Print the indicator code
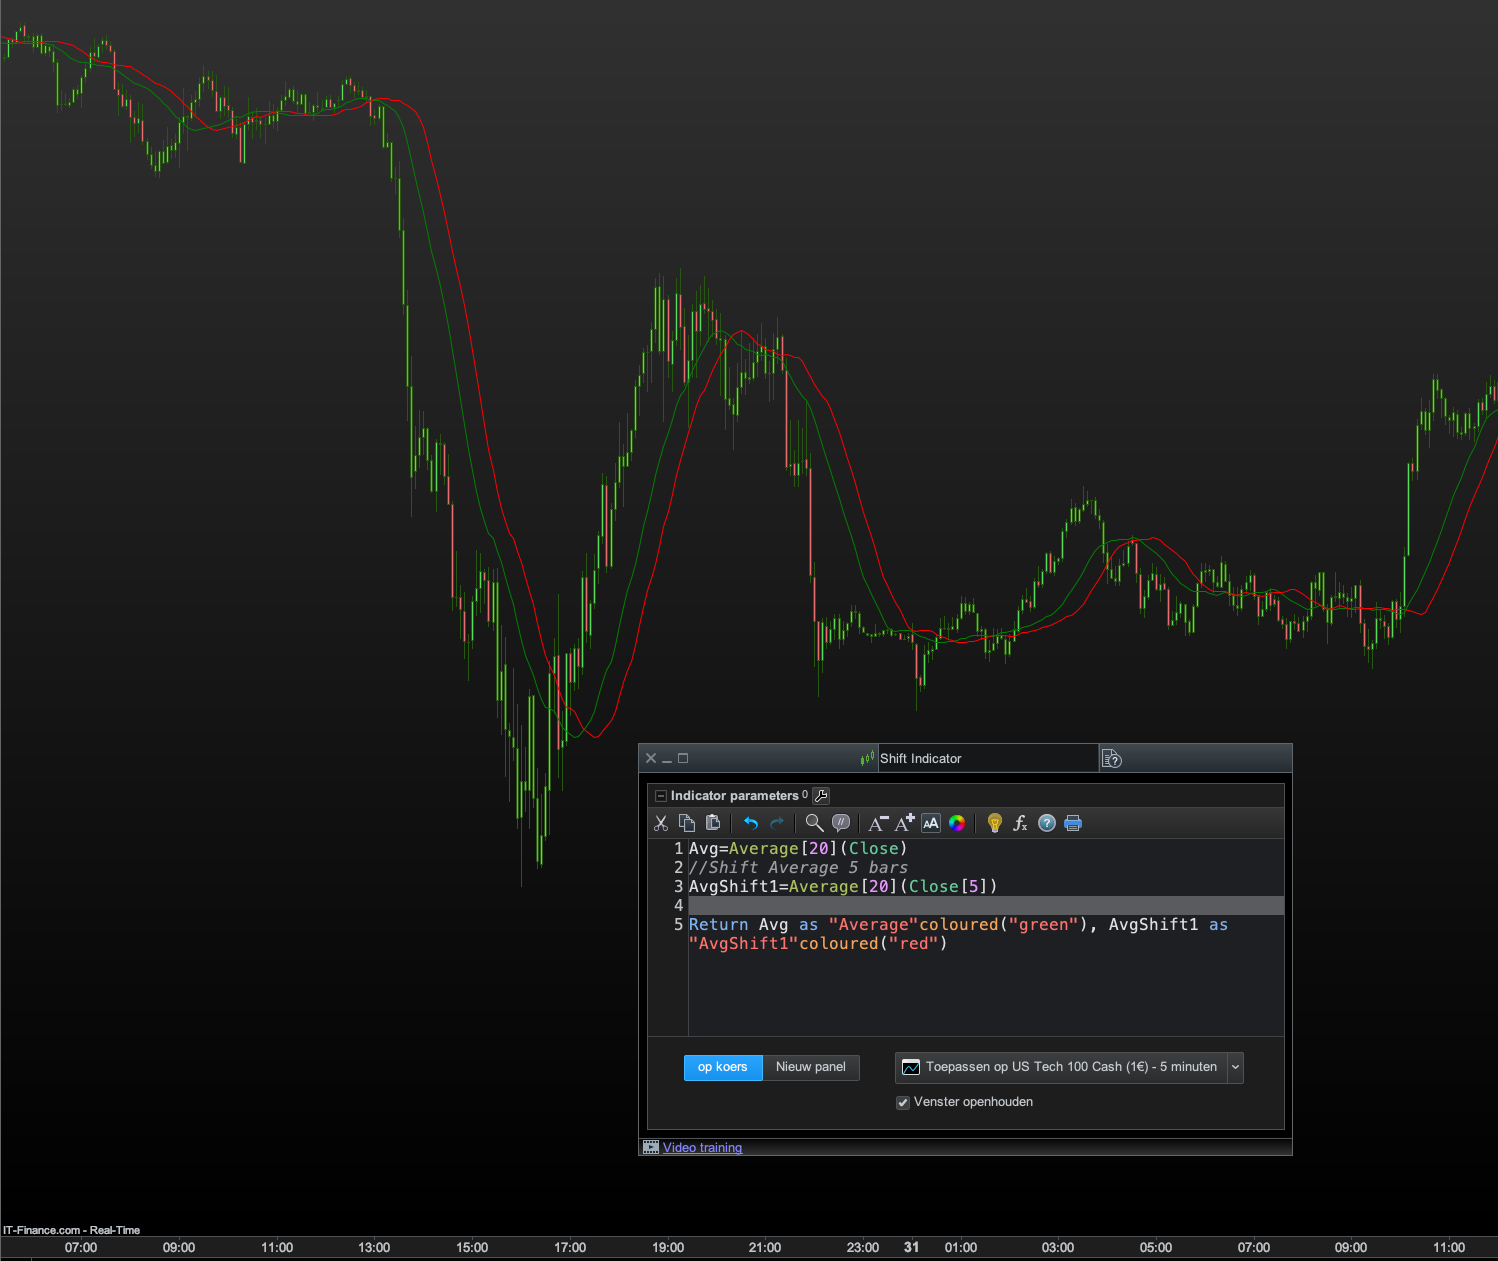The height and width of the screenshot is (1261, 1498). 1073,823
